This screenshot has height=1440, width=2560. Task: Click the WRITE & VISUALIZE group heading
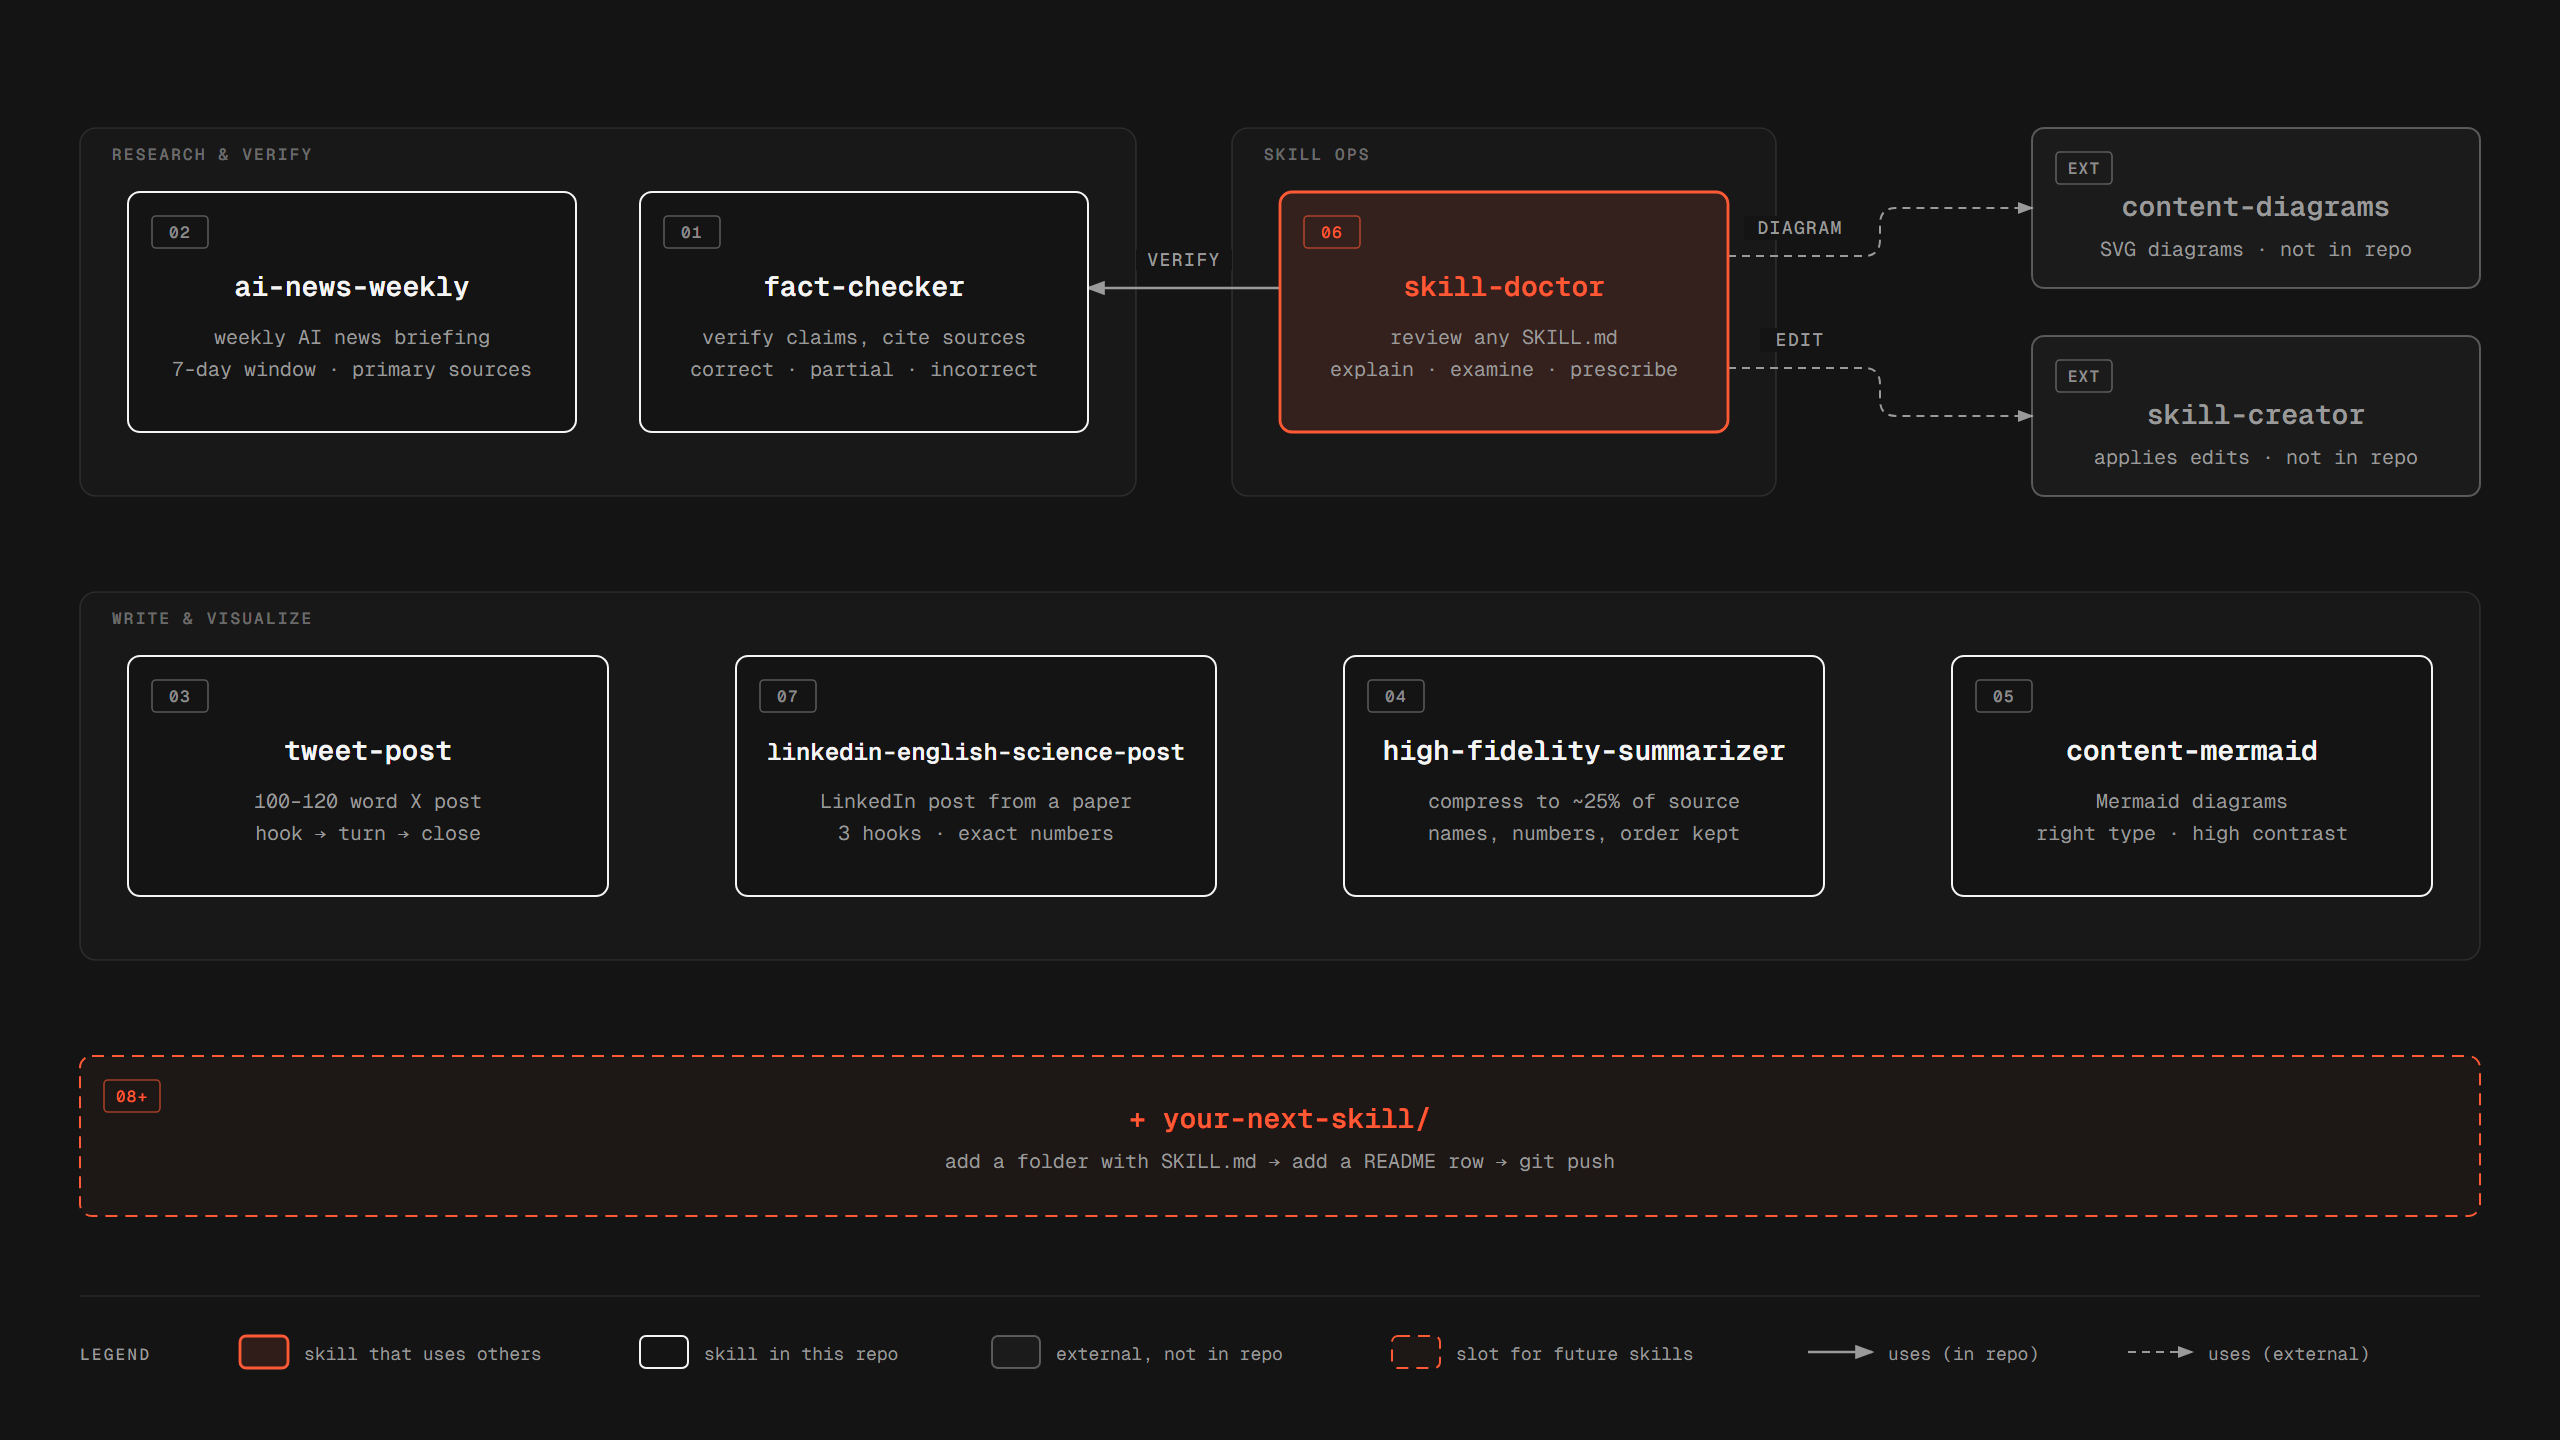212,619
